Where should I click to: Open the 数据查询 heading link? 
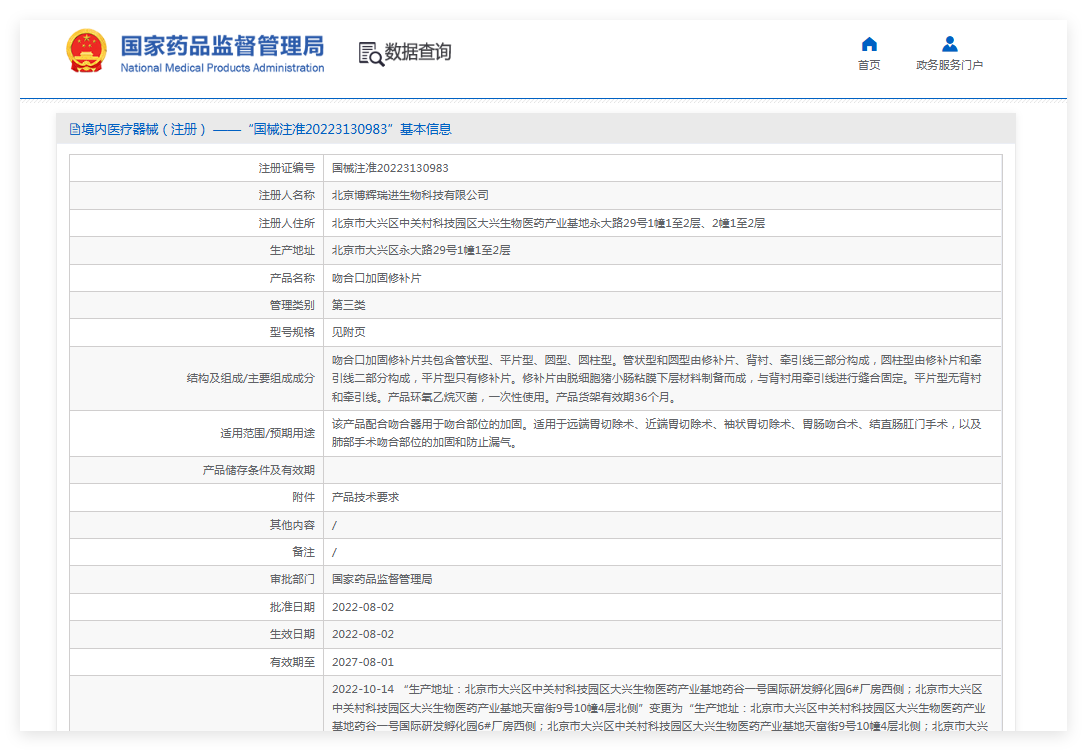(x=418, y=52)
